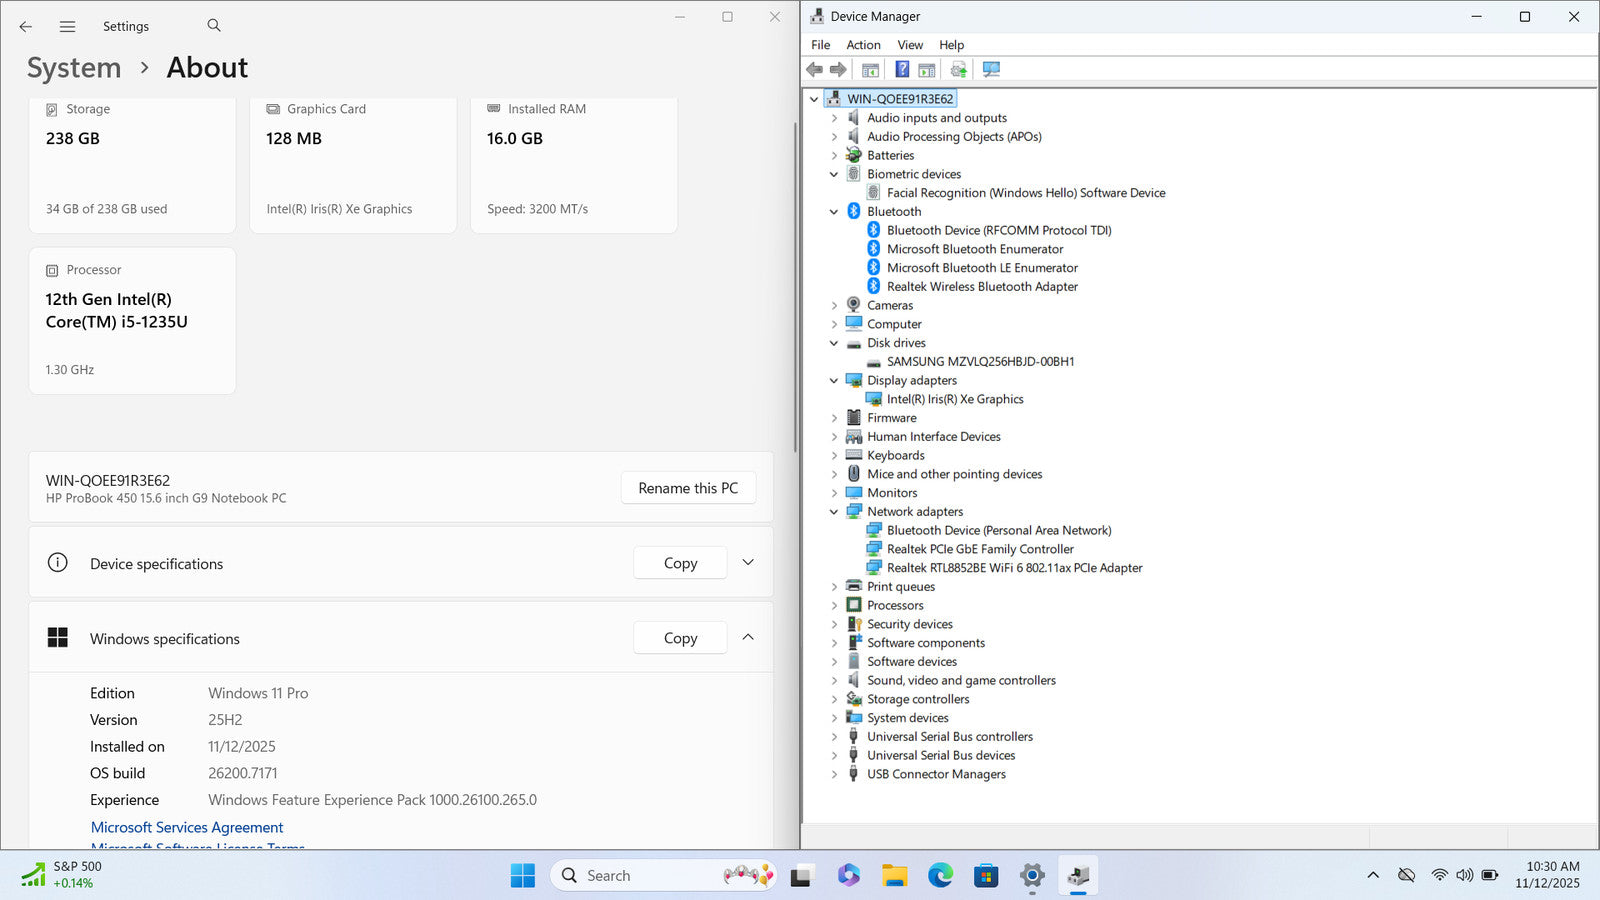The height and width of the screenshot is (900, 1600).
Task: Collapse the Windows specifications section
Action: [x=748, y=638]
